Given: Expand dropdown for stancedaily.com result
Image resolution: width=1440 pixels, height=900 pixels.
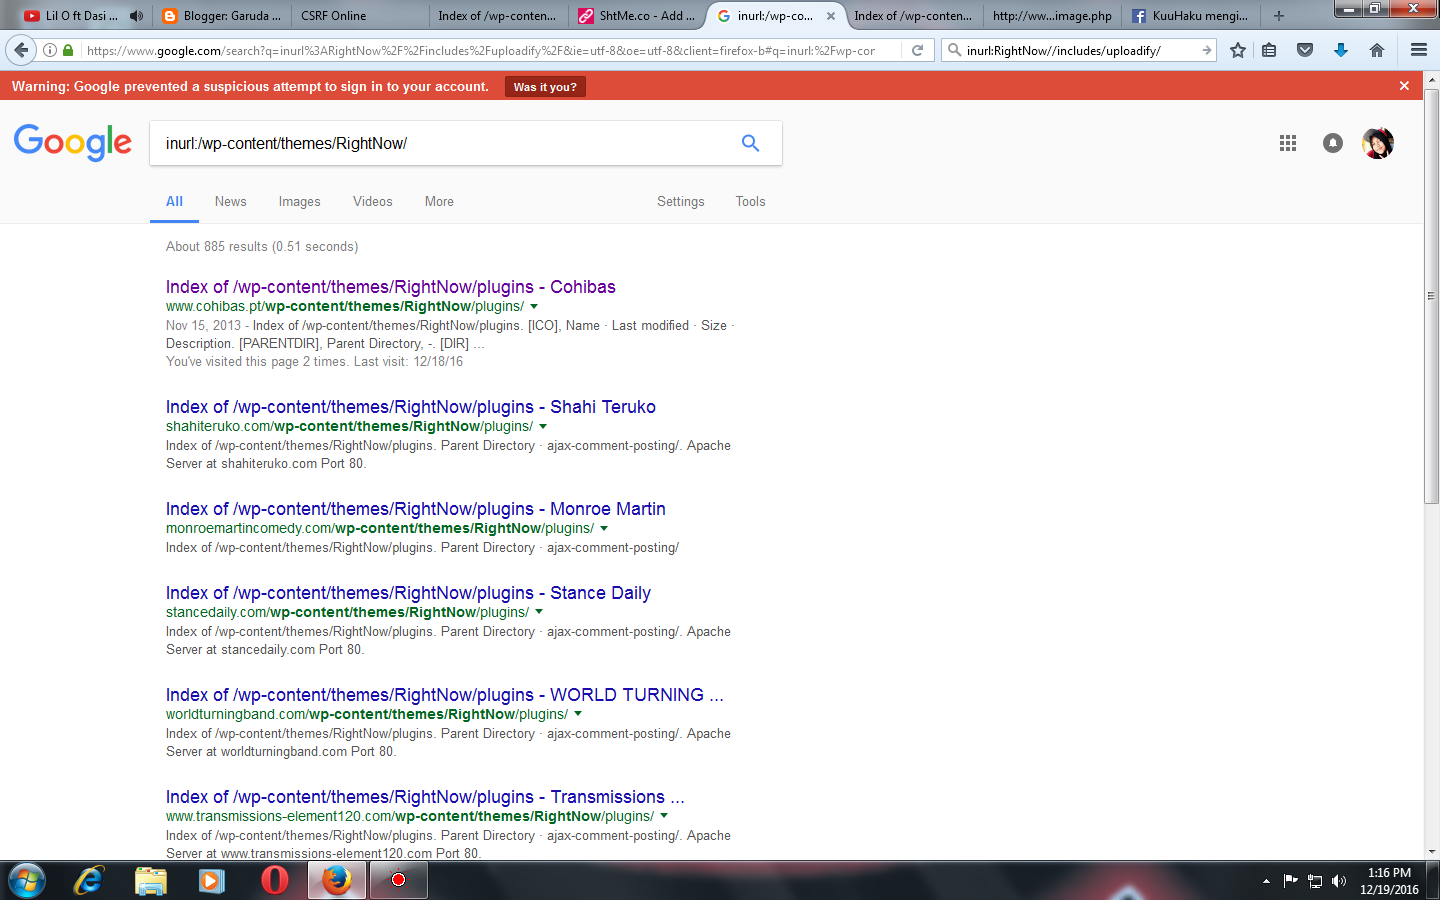Looking at the screenshot, I should click(x=539, y=613).
